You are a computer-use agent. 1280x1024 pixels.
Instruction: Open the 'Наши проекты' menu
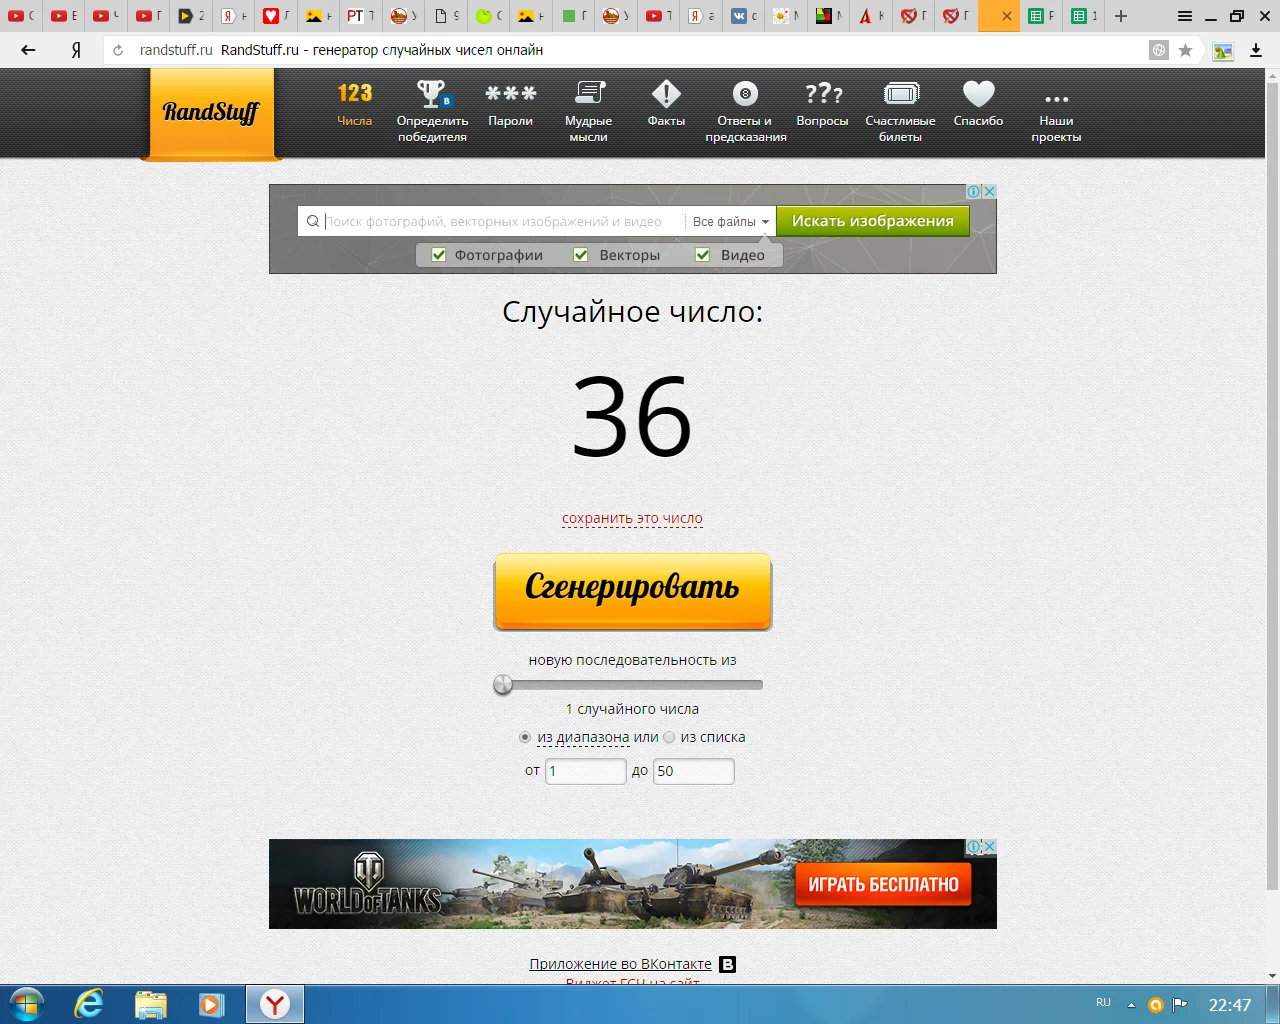click(1056, 118)
